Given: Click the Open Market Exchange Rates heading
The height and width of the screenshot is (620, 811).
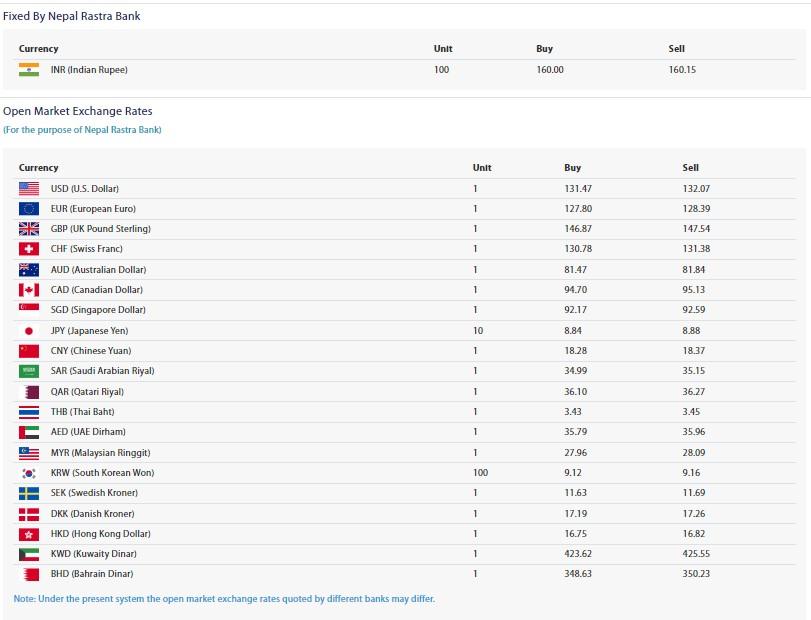Looking at the screenshot, I should (x=78, y=111).
